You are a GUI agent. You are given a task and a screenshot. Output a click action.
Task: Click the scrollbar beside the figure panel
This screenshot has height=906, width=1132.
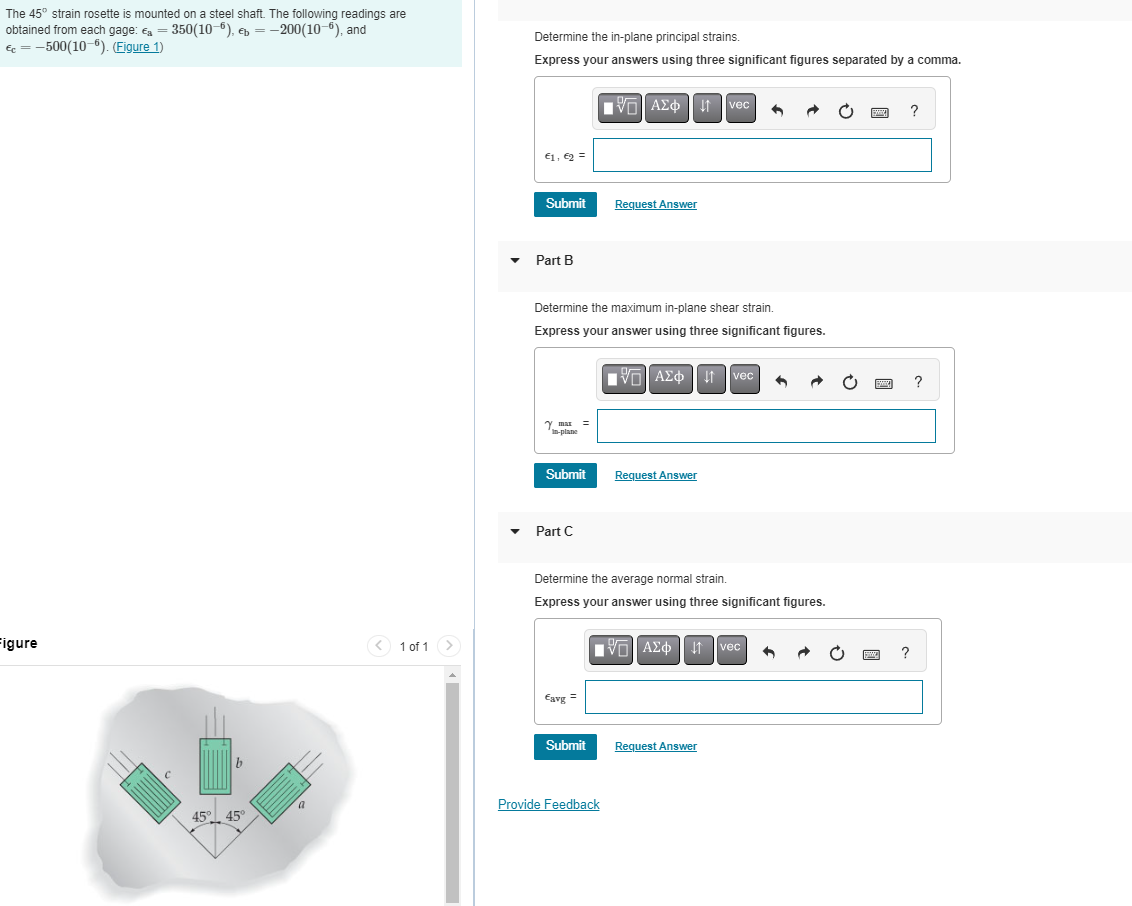[x=452, y=790]
